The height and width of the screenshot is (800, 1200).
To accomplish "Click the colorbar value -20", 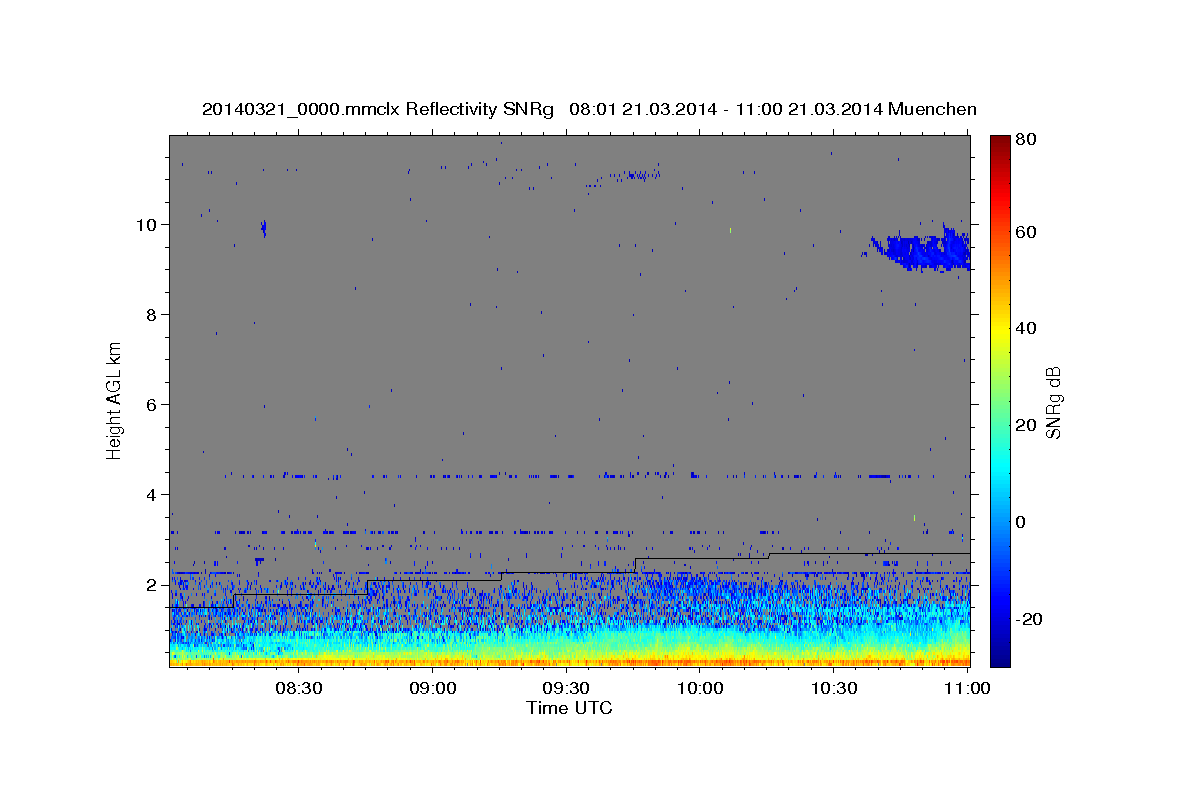I will tap(1031, 619).
